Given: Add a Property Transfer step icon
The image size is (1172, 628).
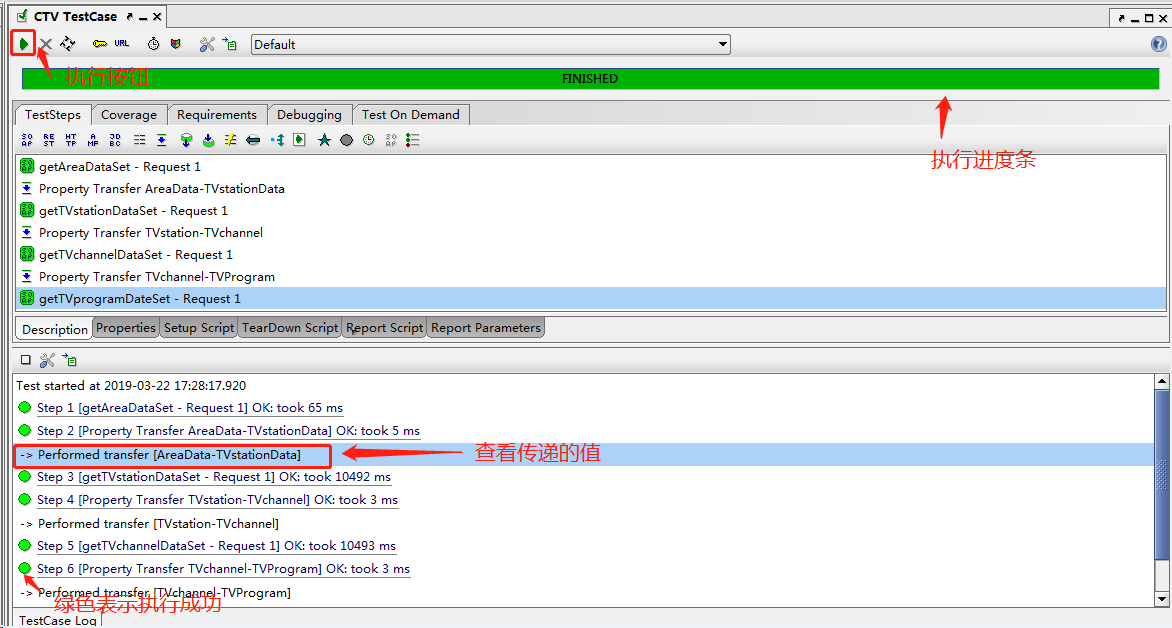Looking at the screenshot, I should pyautogui.click(x=161, y=140).
